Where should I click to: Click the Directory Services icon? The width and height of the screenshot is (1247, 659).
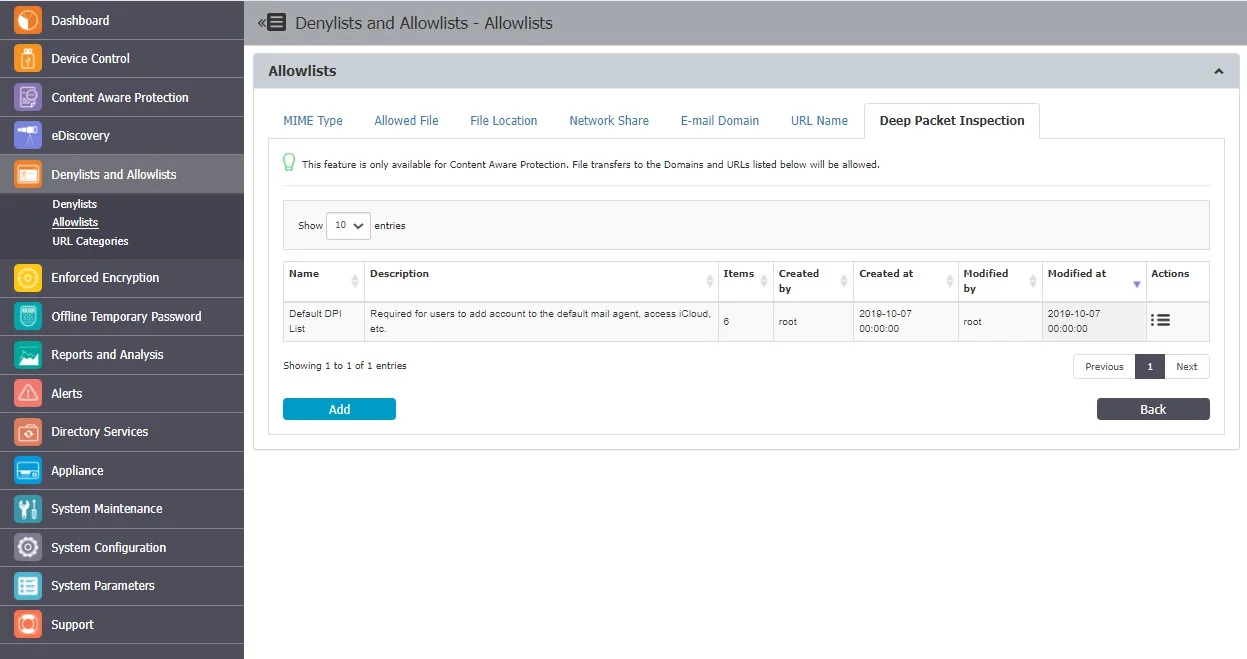click(x=28, y=431)
